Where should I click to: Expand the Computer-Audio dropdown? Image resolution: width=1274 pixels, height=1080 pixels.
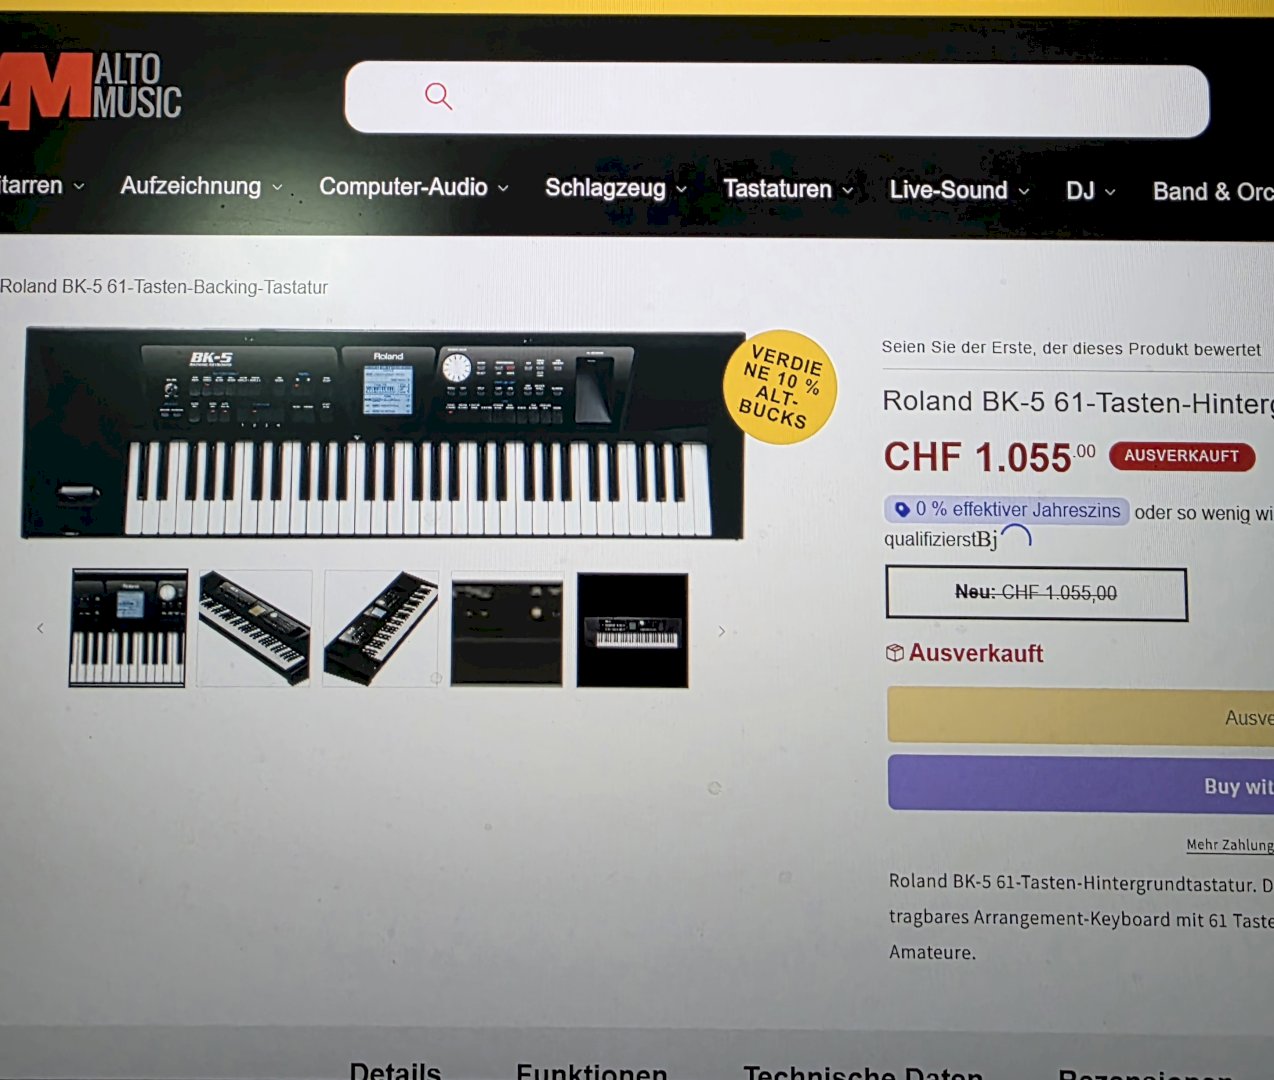pyautogui.click(x=414, y=187)
